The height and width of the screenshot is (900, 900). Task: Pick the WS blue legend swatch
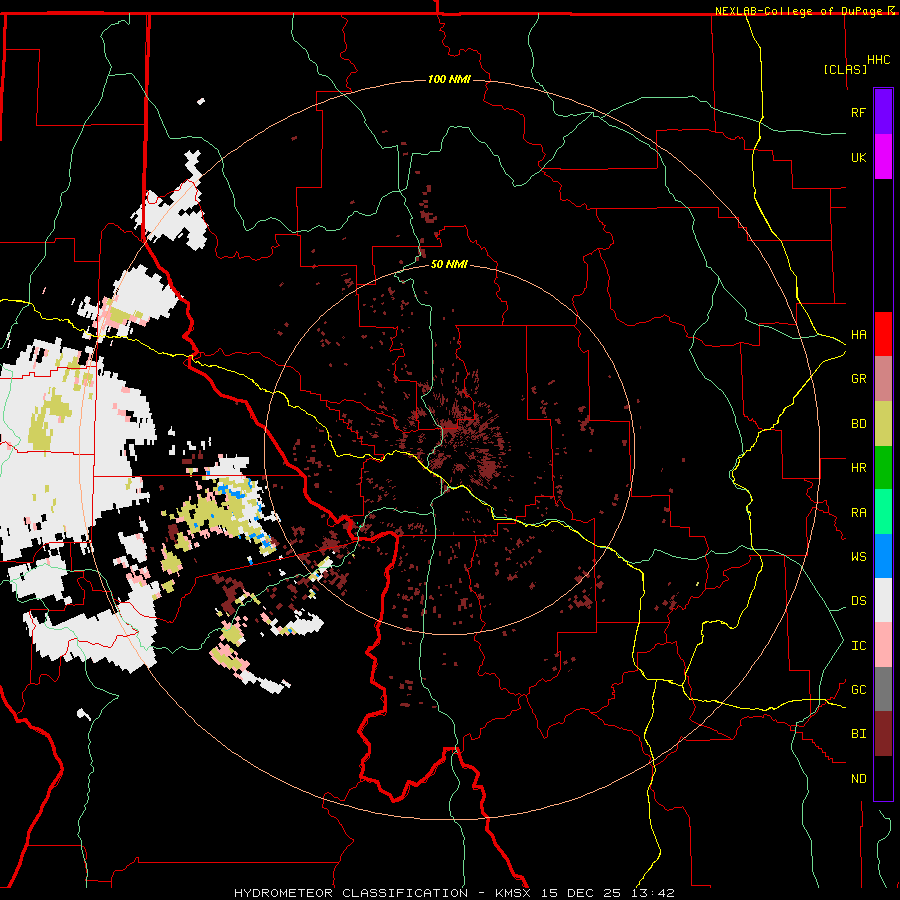click(x=883, y=556)
